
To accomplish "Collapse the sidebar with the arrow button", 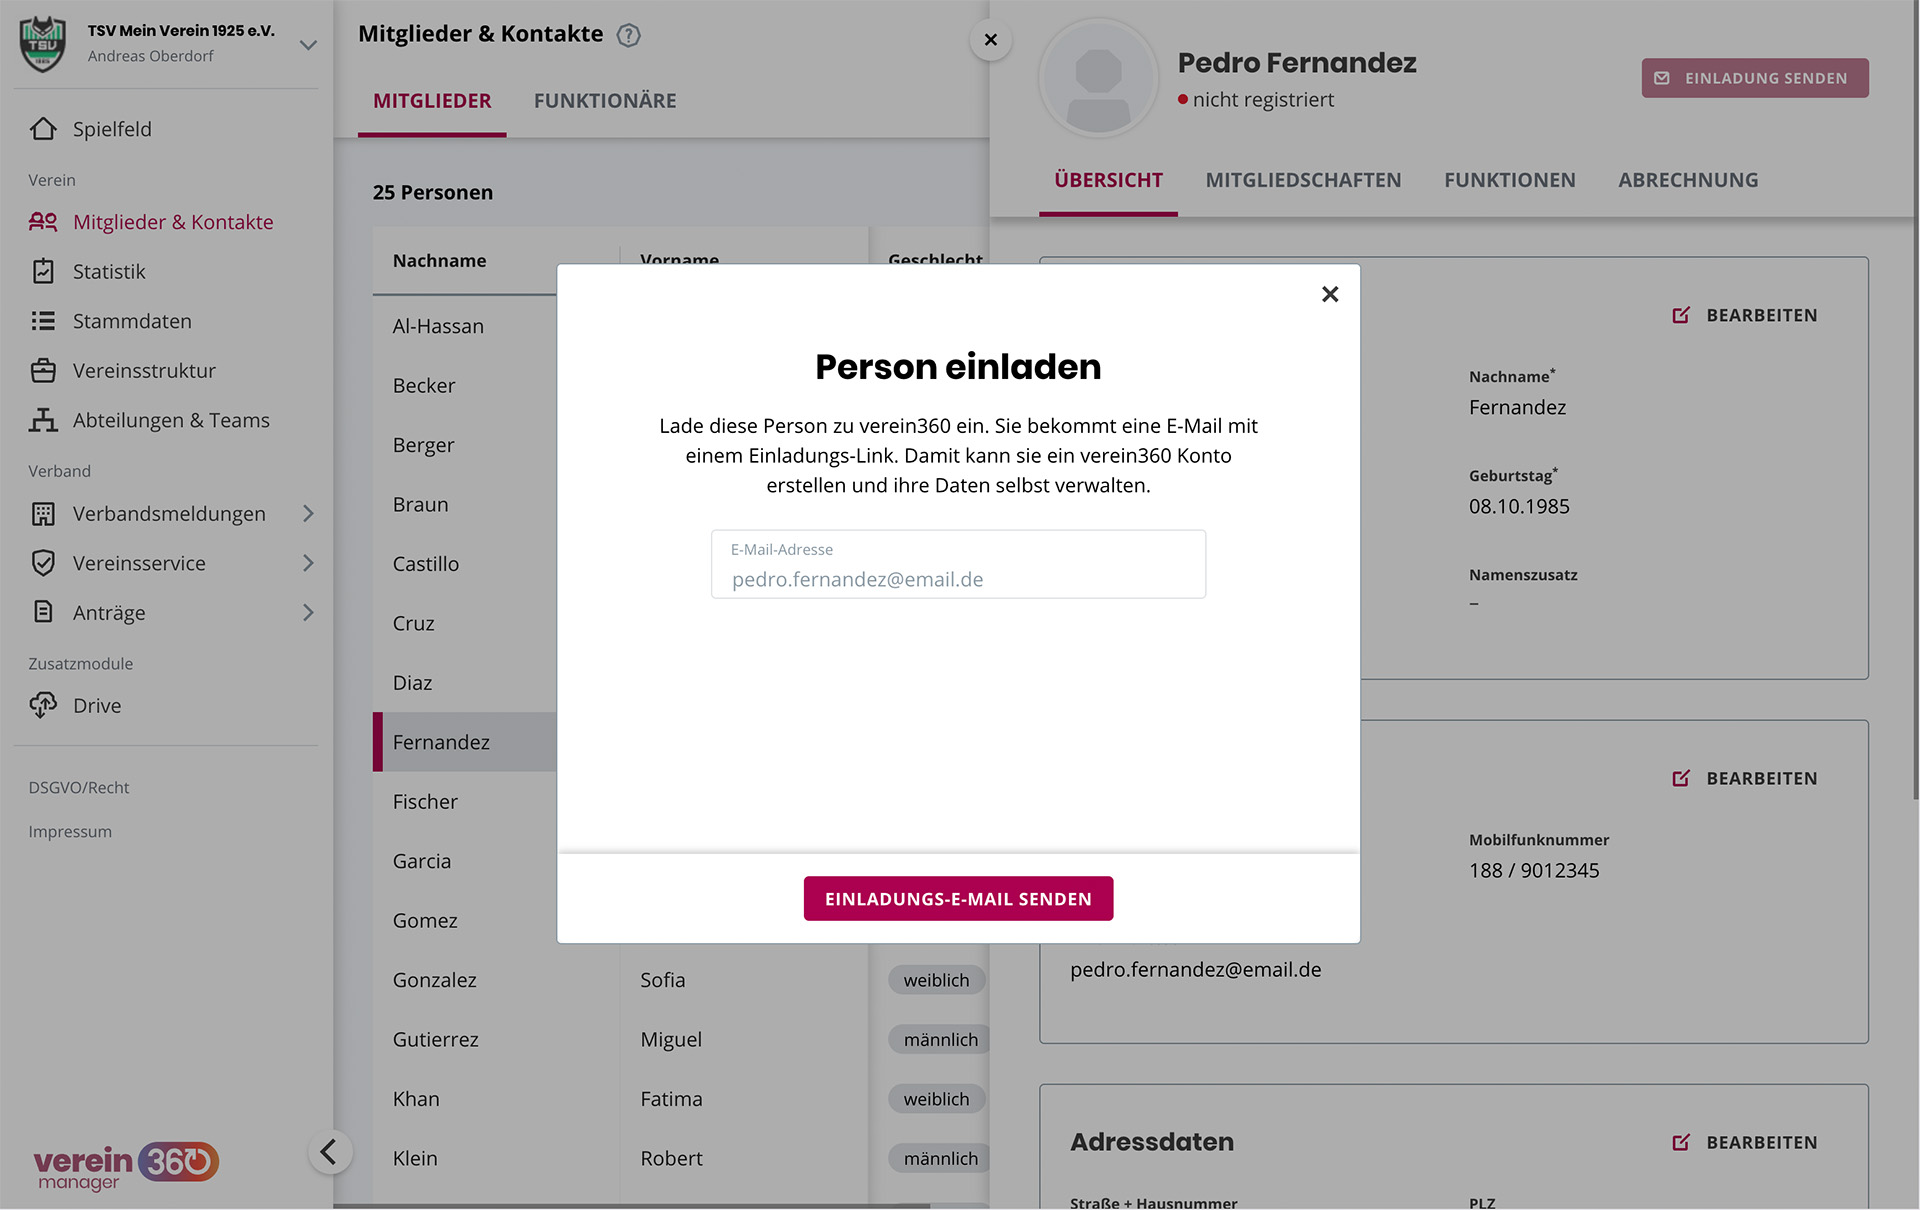I will pos(329,1152).
